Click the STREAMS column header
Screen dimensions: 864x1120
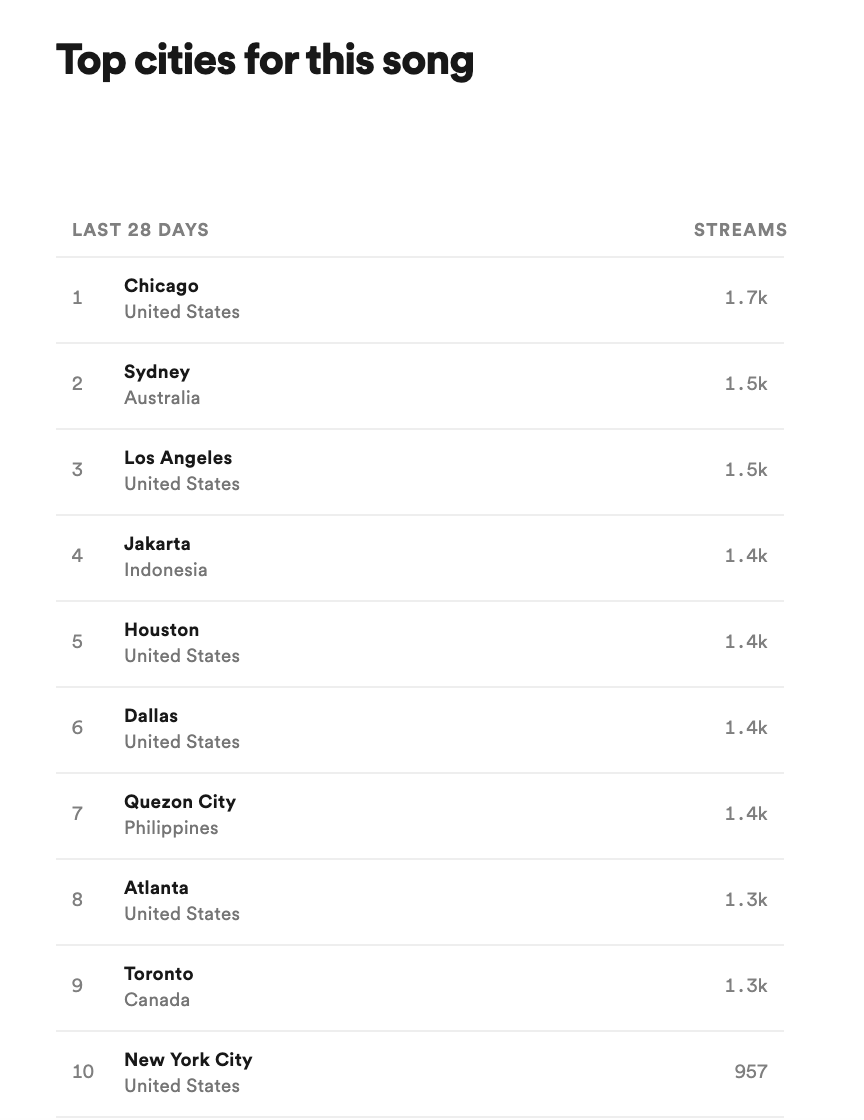tap(740, 230)
